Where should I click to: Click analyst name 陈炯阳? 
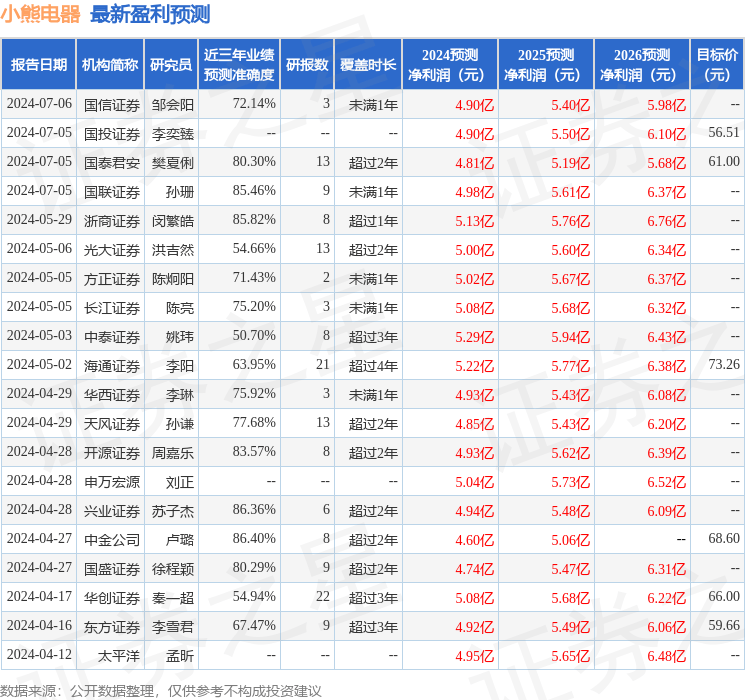tap(173, 278)
